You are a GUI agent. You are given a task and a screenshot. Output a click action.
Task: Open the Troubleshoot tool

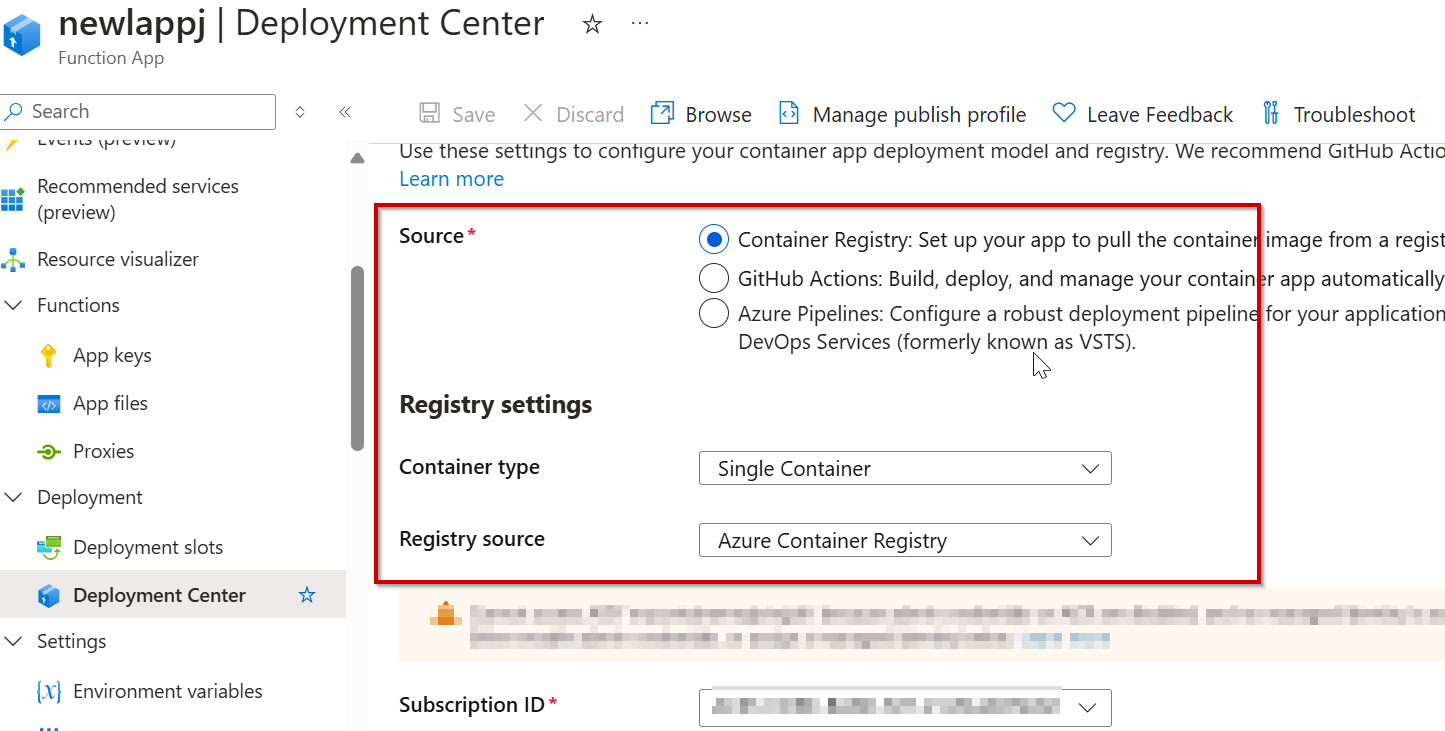[1339, 114]
